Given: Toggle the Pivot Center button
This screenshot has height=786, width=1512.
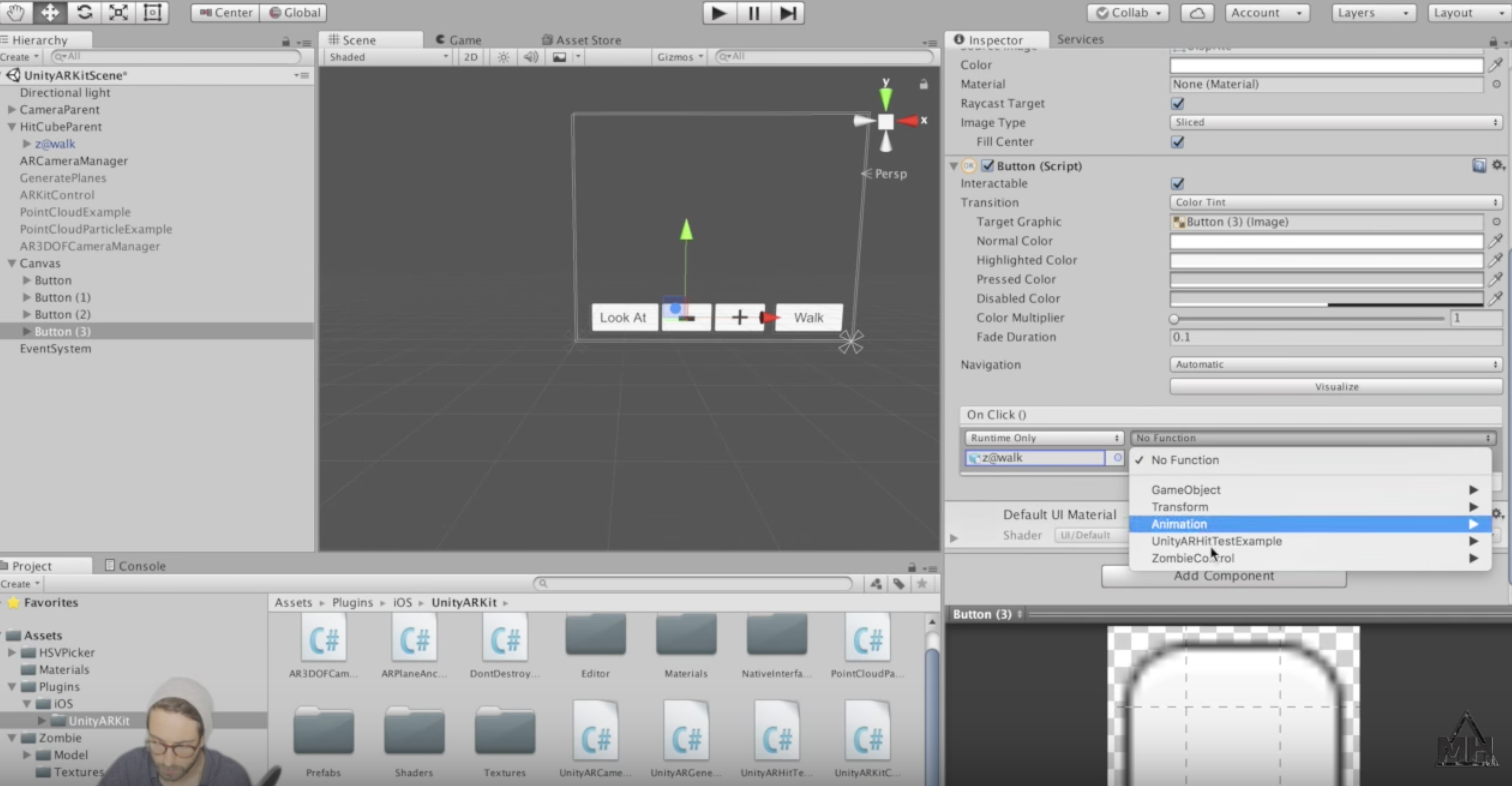Looking at the screenshot, I should point(225,13).
